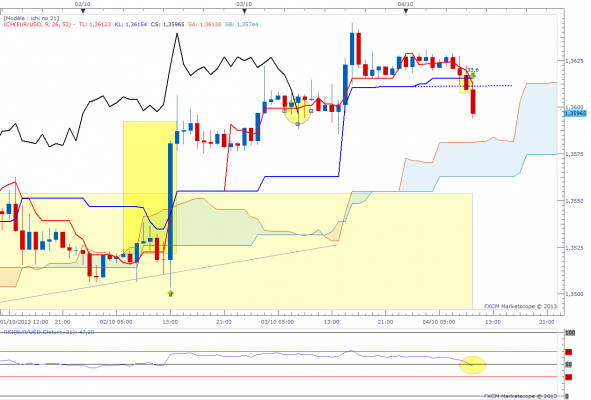
Task: Click the SB: 1,35744 legend value
Action: coord(242,24)
